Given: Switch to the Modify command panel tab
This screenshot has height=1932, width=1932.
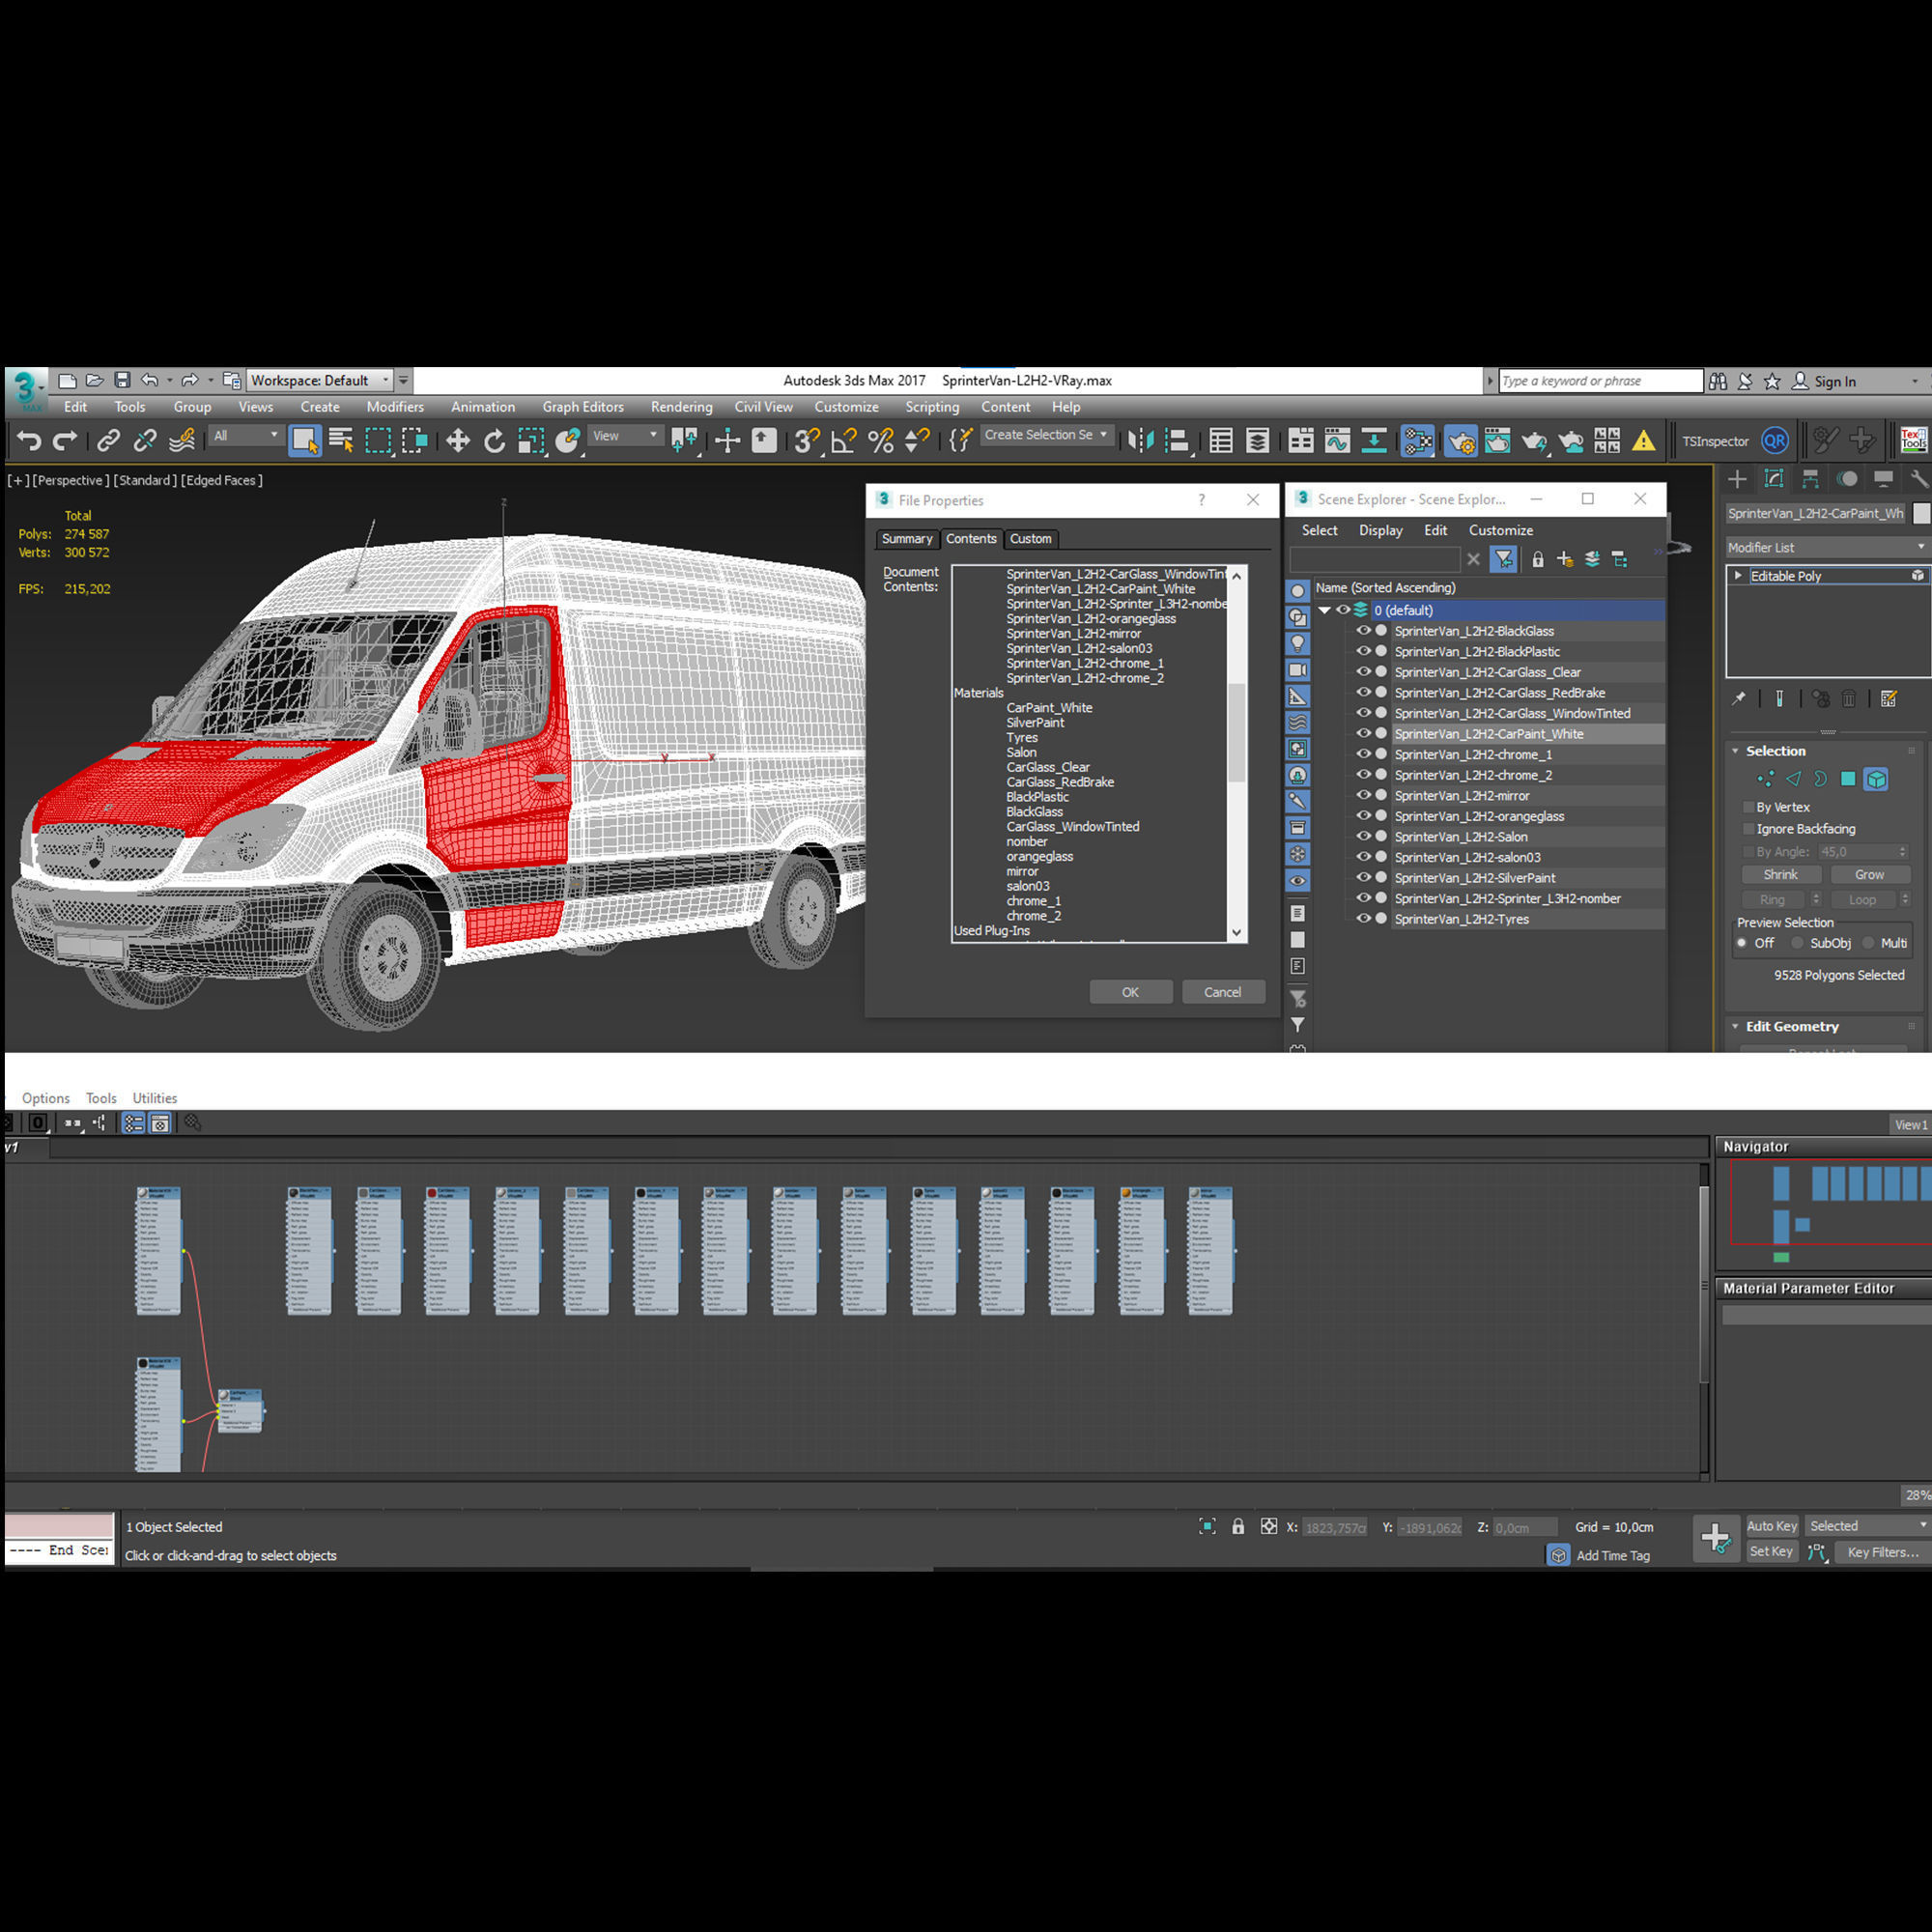Looking at the screenshot, I should point(1774,479).
